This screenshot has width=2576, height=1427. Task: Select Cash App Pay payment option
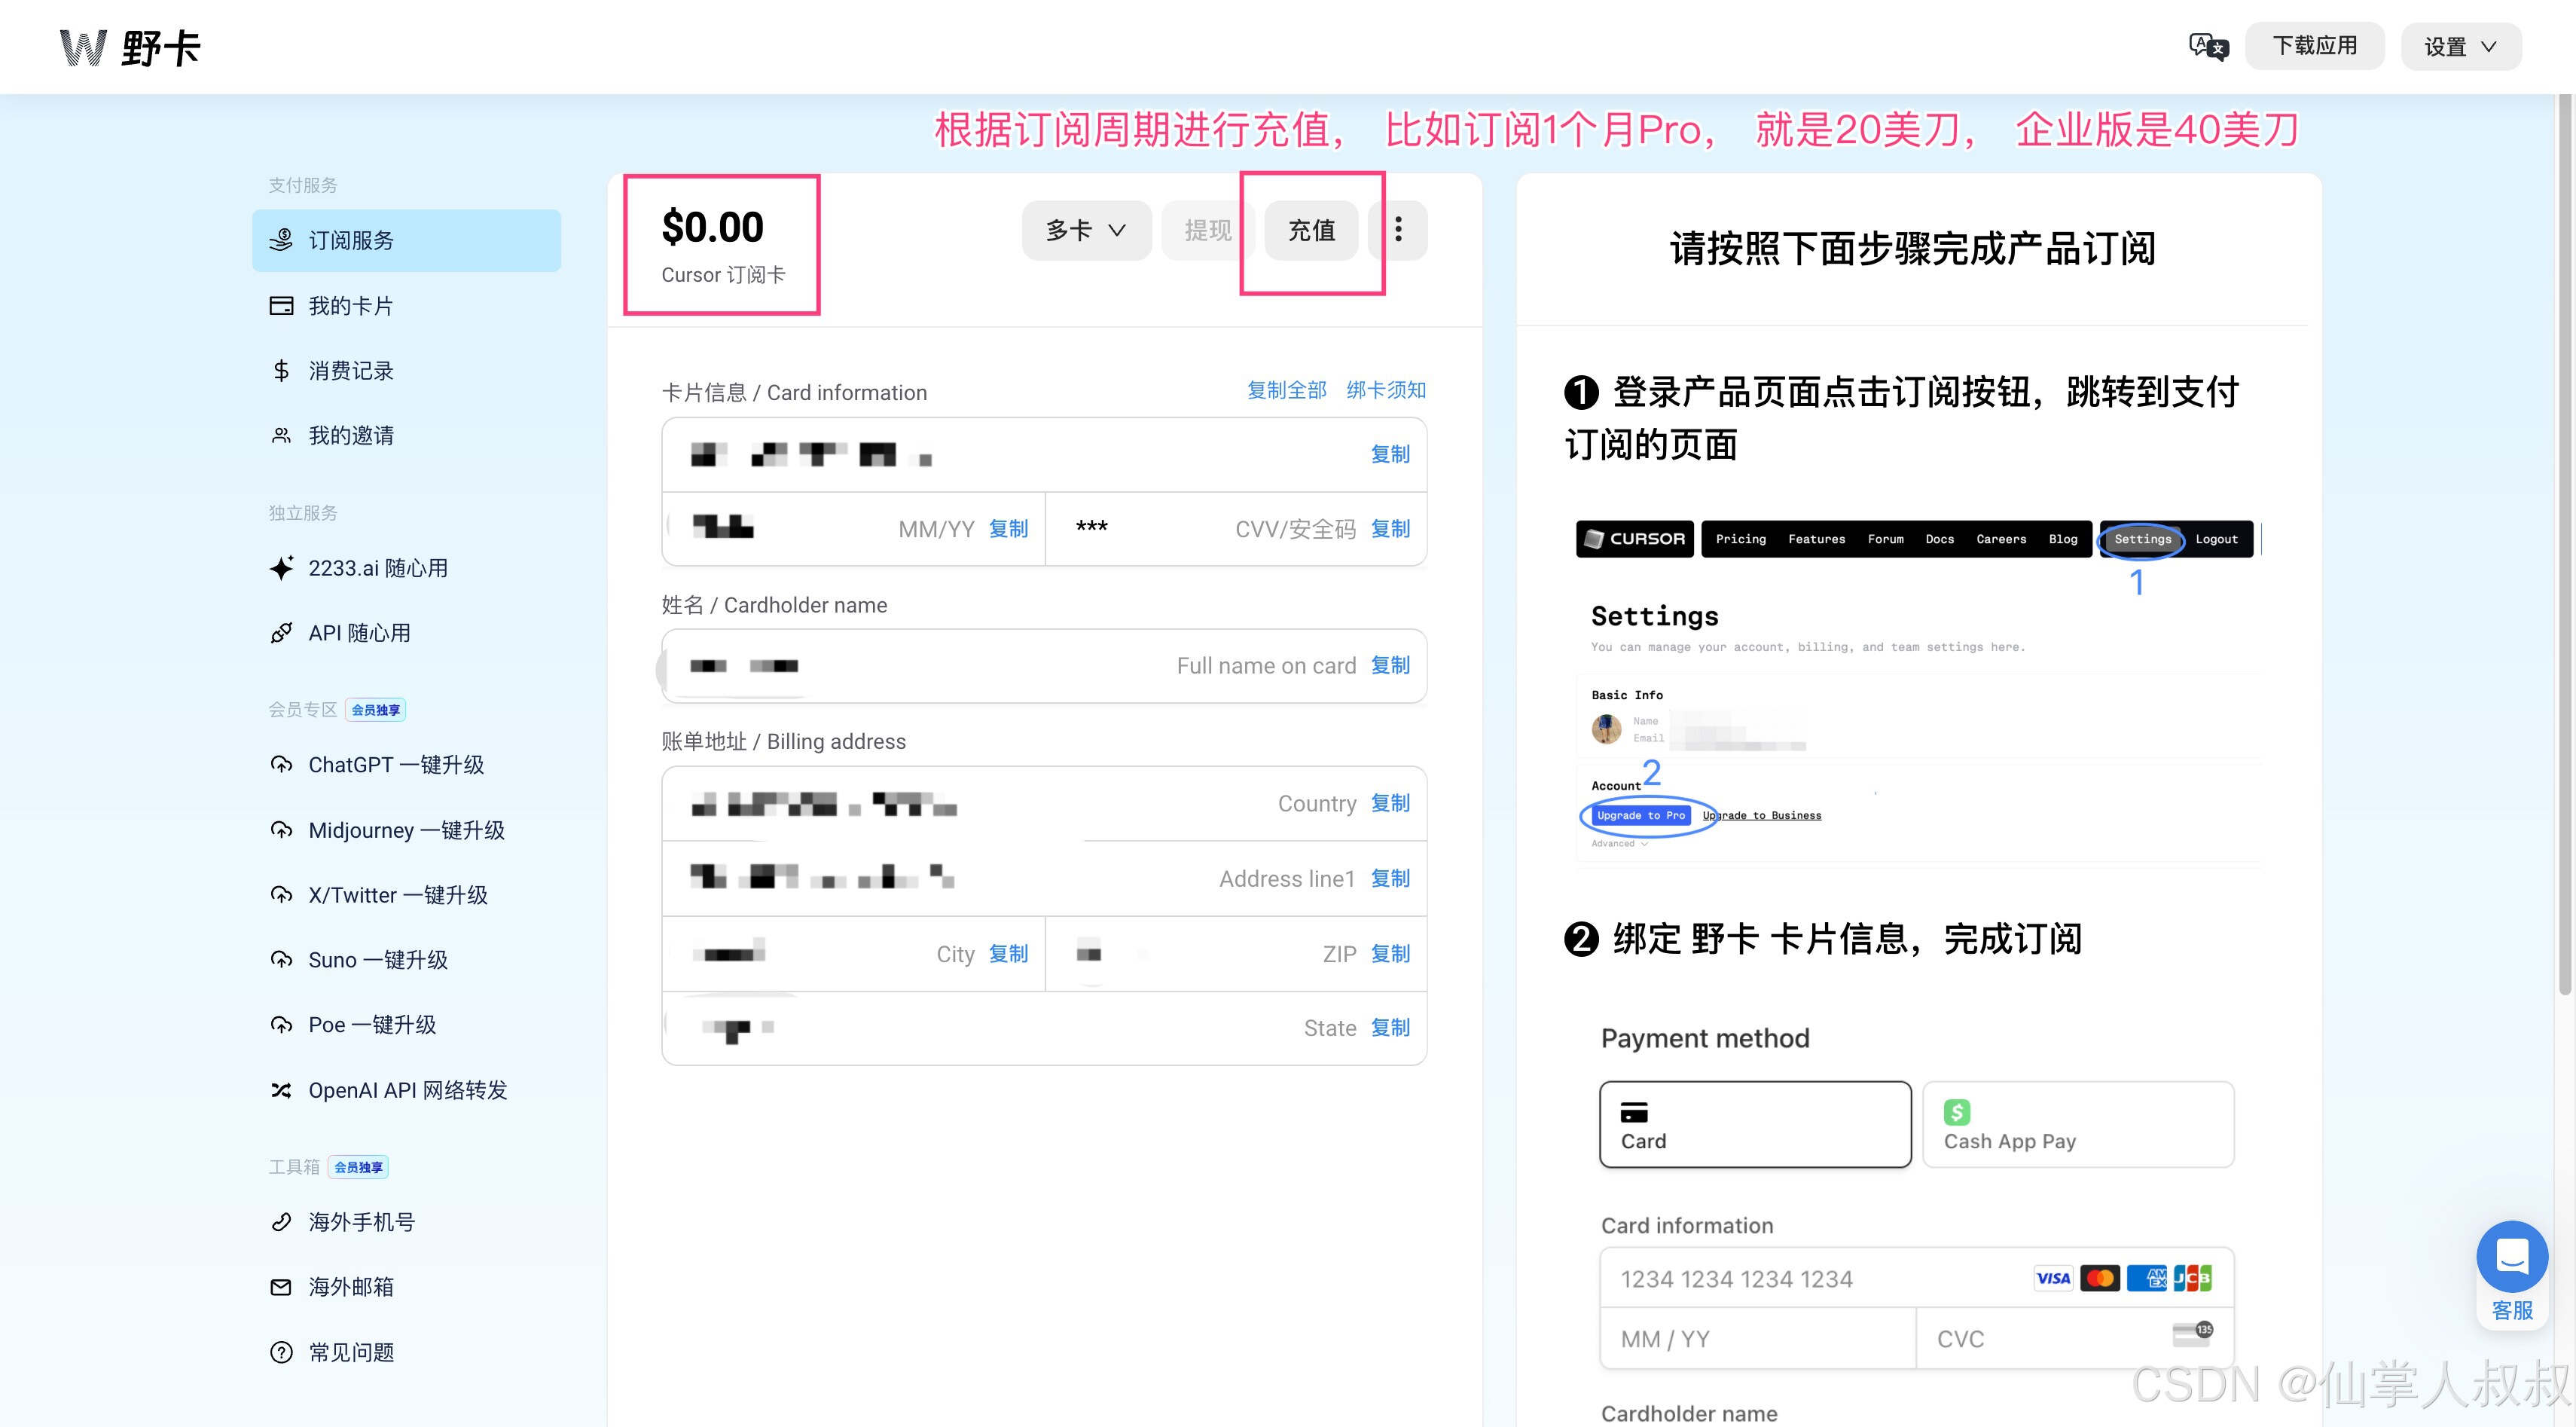click(2077, 1124)
